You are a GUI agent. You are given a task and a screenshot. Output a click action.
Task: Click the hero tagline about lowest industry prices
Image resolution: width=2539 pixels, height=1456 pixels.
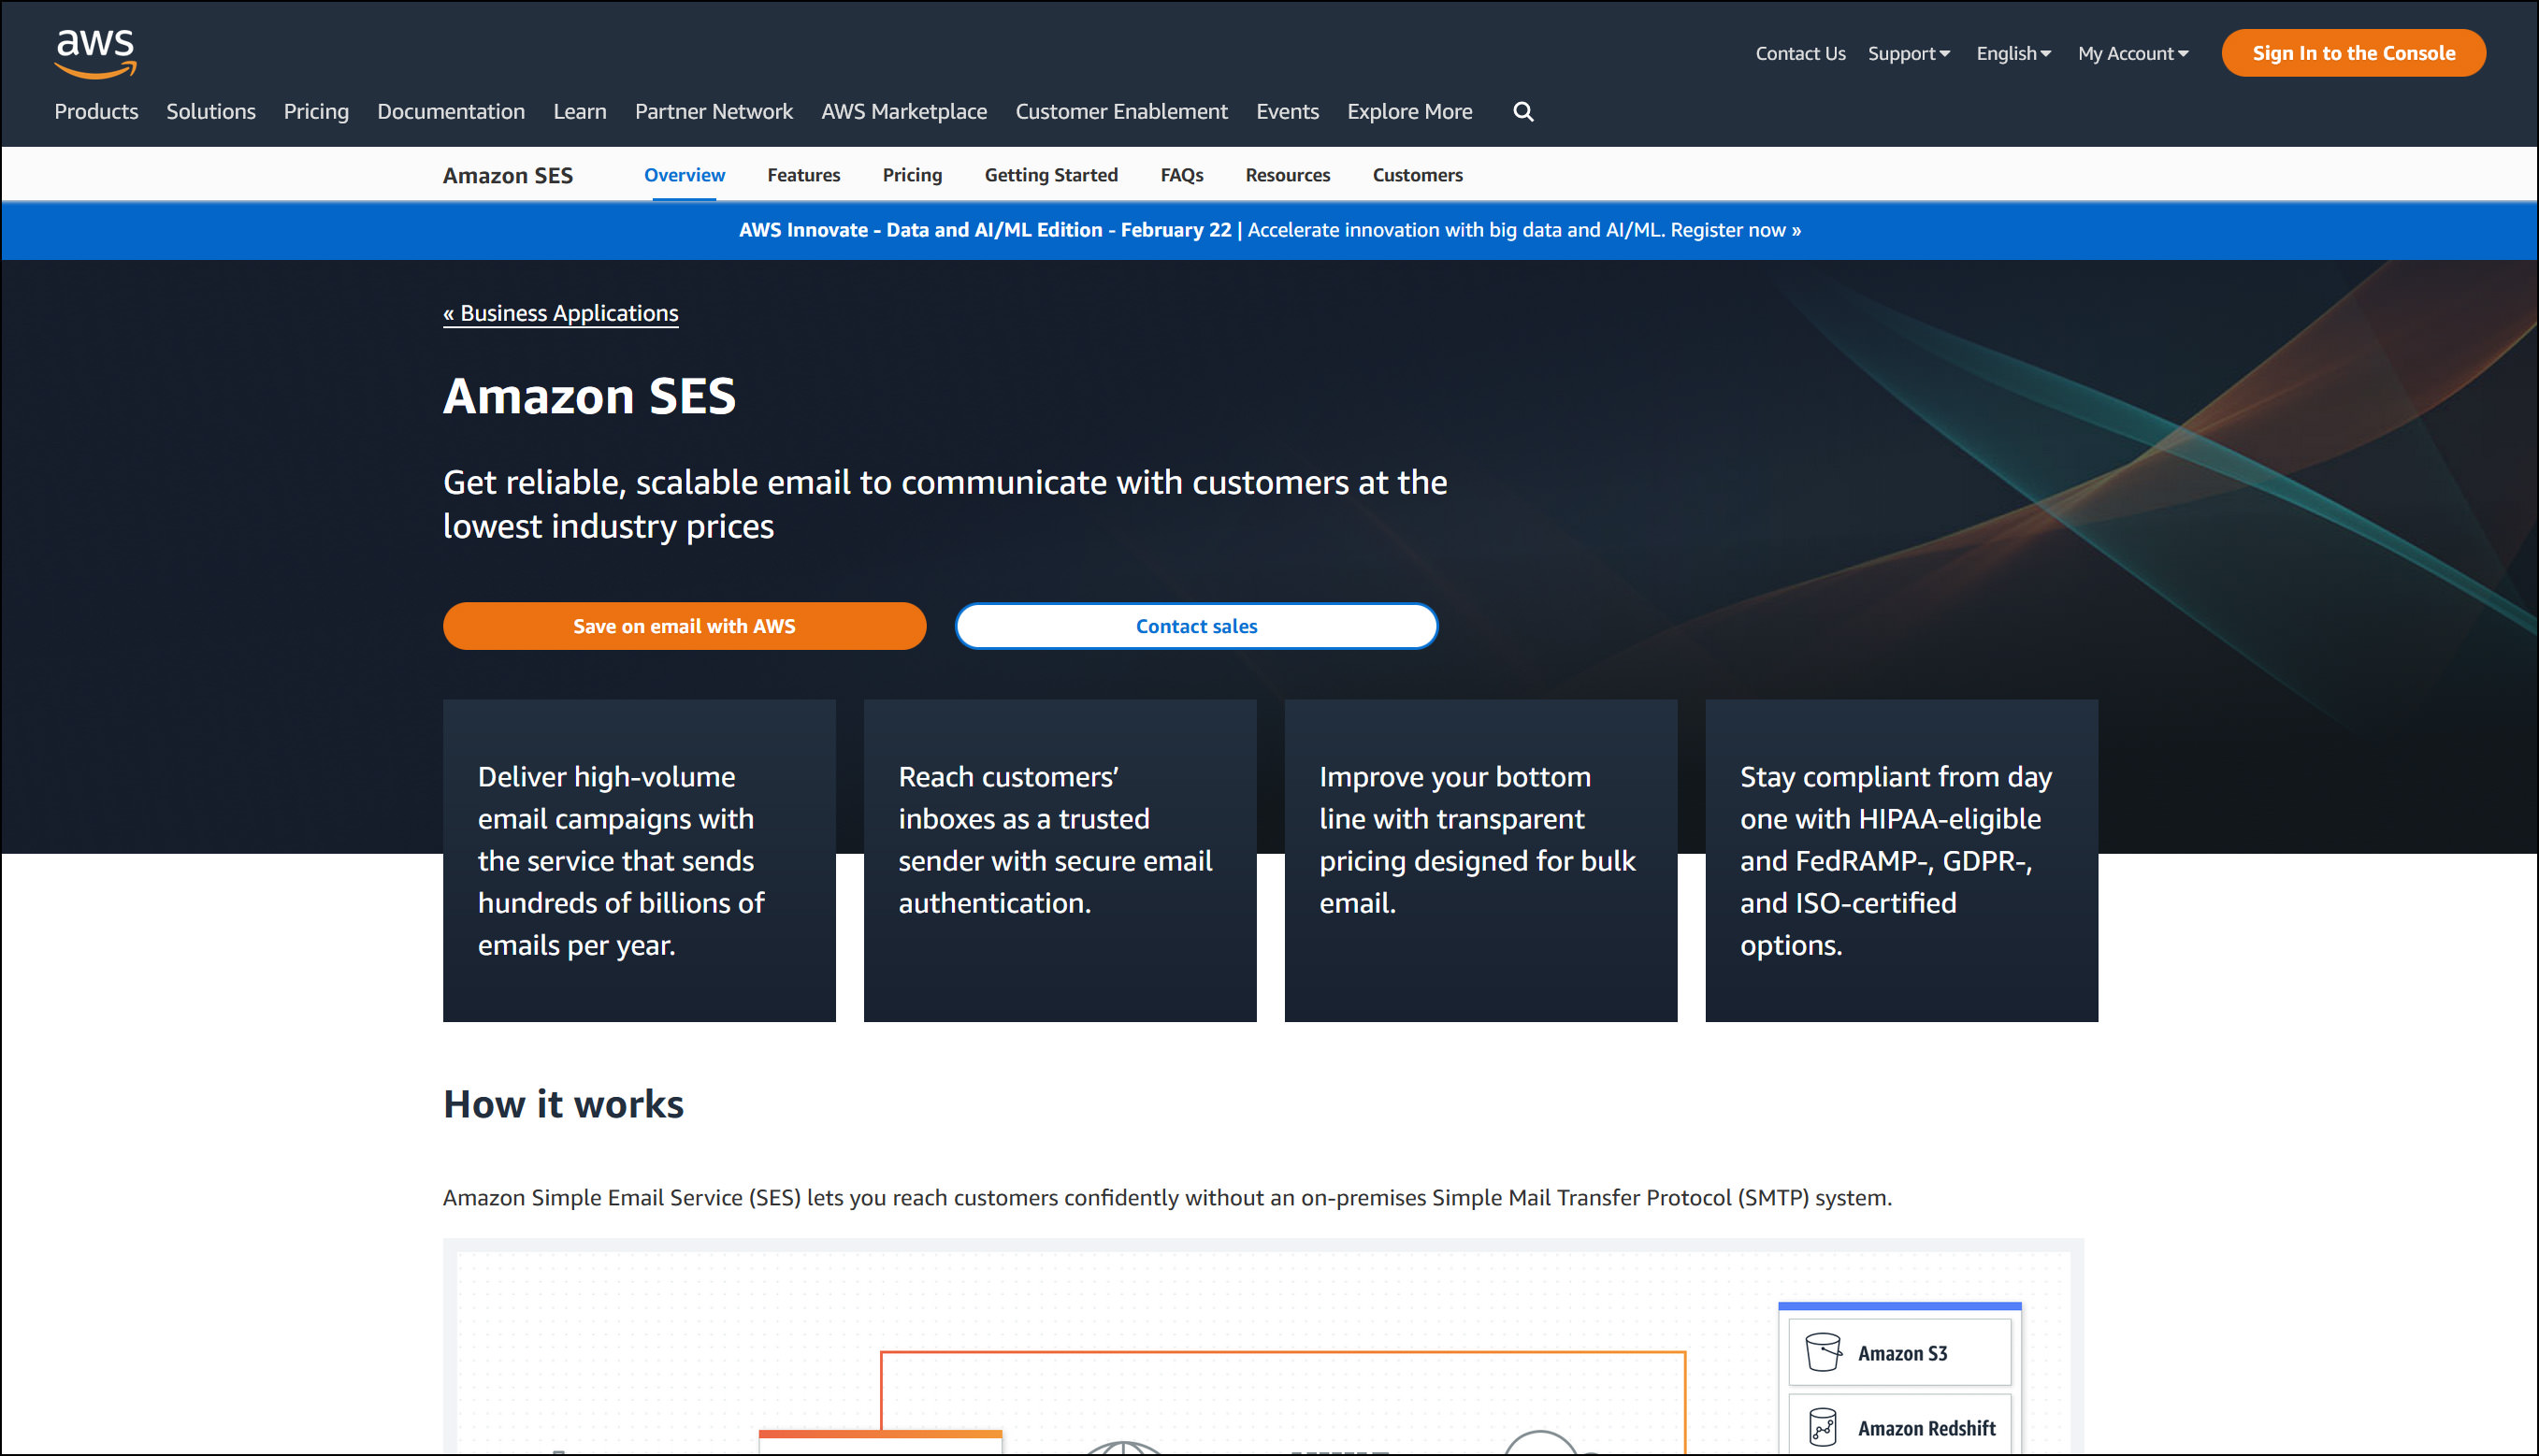pyautogui.click(x=945, y=504)
